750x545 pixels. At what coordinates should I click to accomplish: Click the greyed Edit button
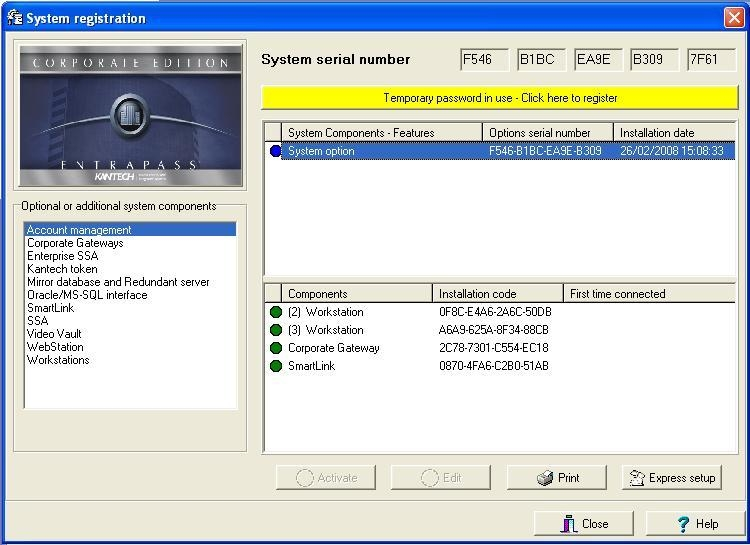click(441, 478)
